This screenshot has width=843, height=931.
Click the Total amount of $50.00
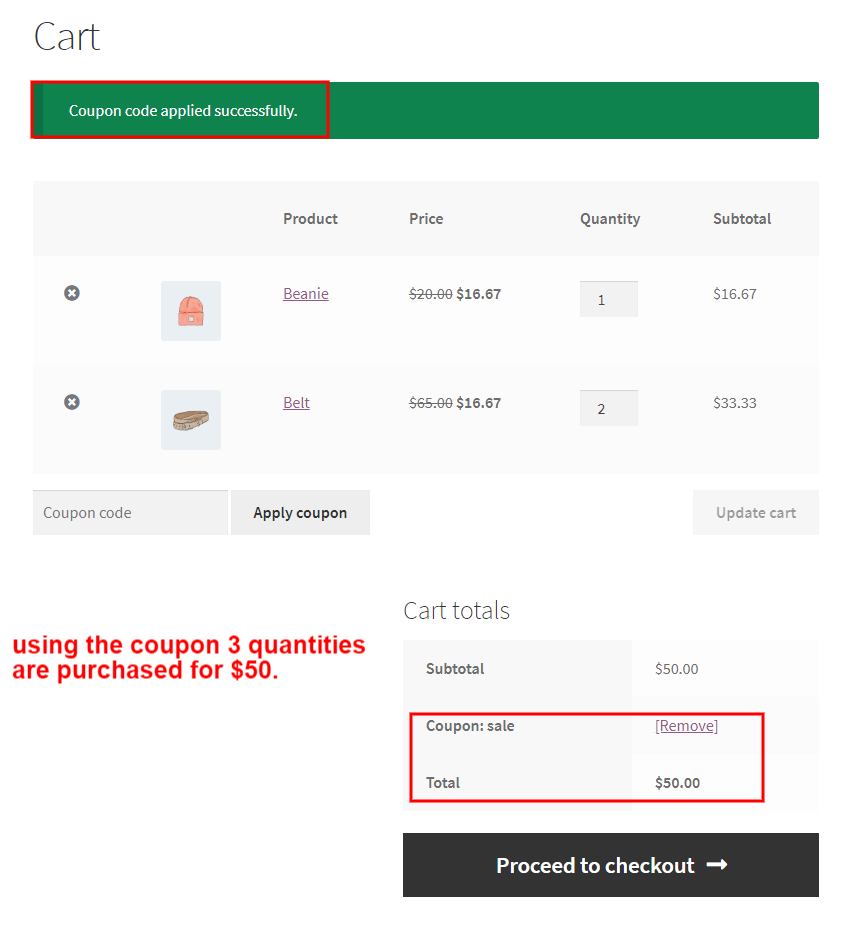click(x=676, y=782)
